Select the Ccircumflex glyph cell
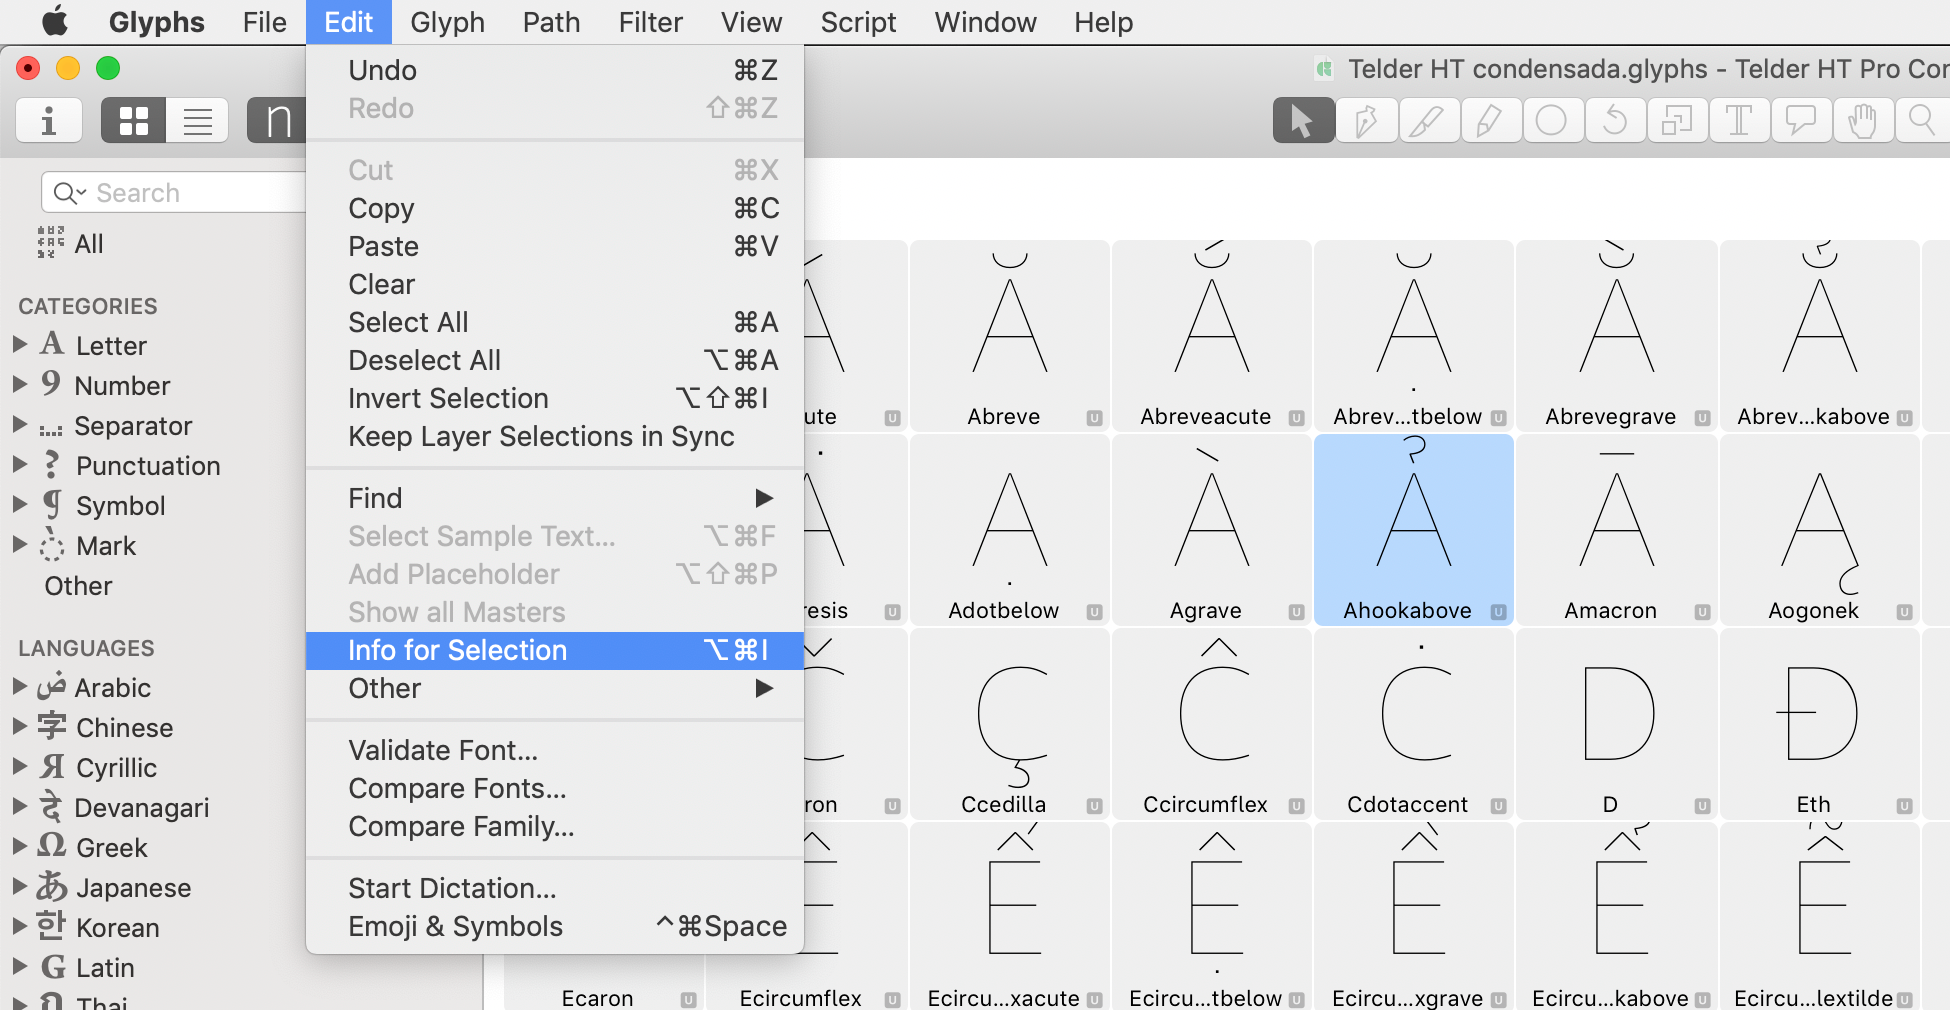 coord(1211,724)
